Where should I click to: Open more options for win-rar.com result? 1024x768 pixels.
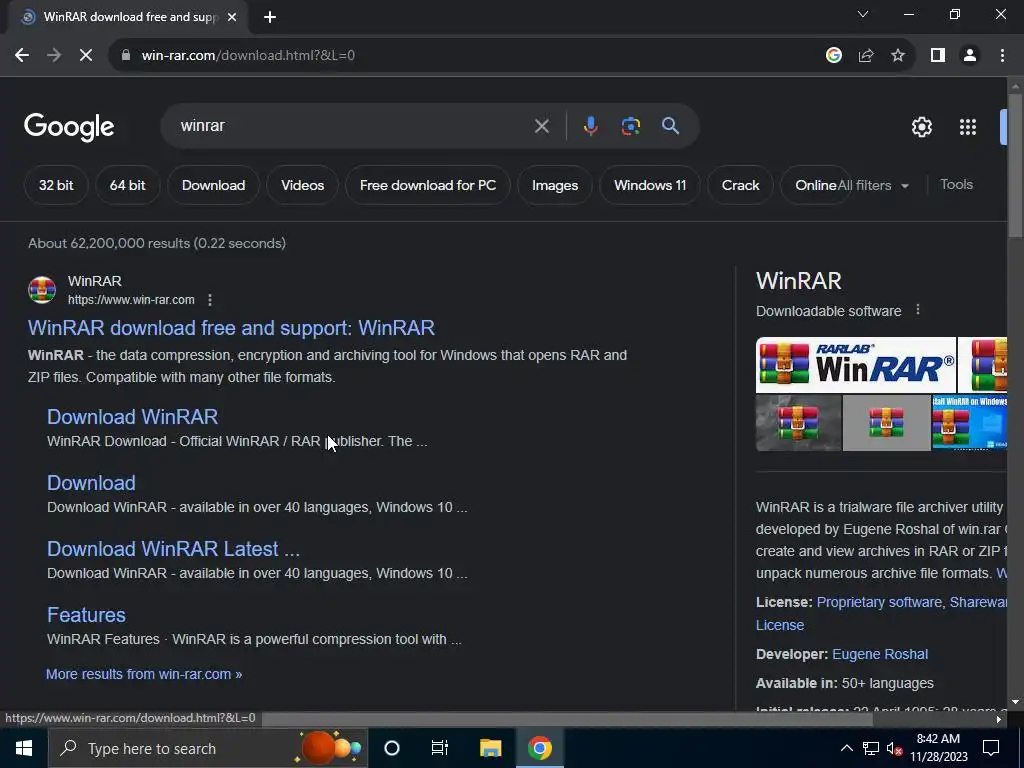210,300
